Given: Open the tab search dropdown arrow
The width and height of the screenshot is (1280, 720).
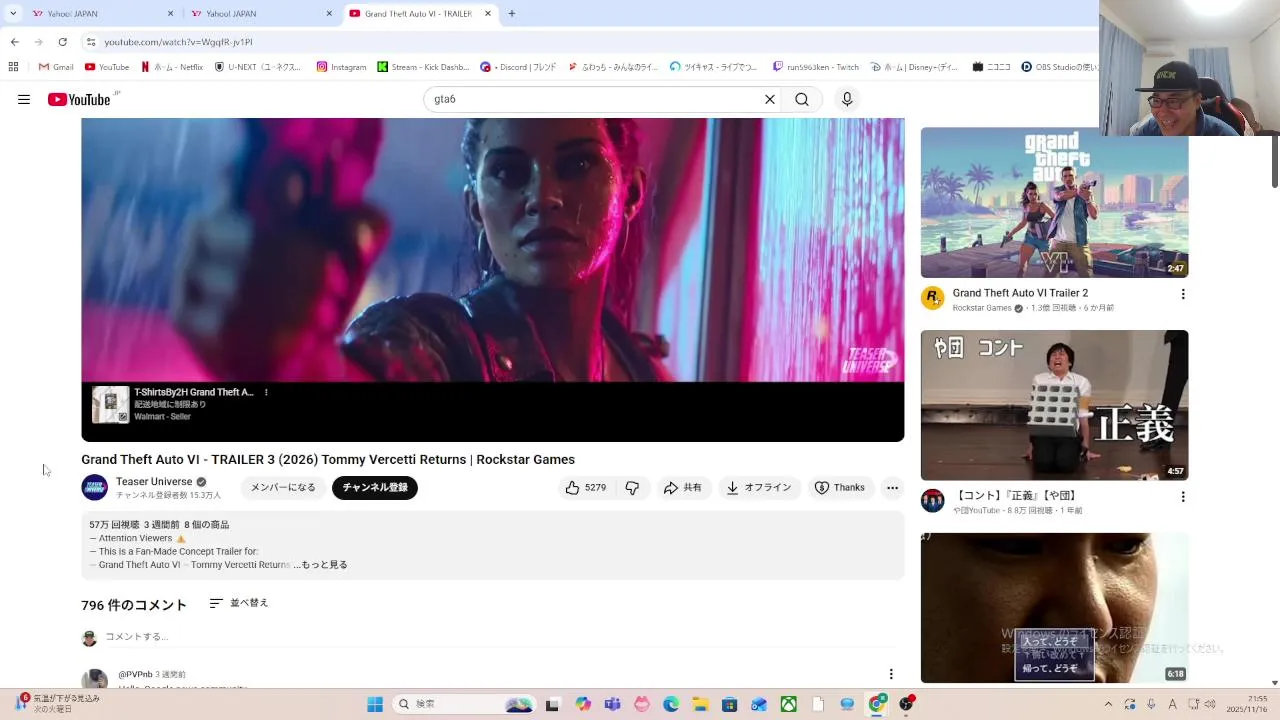Looking at the screenshot, I should pos(13,14).
